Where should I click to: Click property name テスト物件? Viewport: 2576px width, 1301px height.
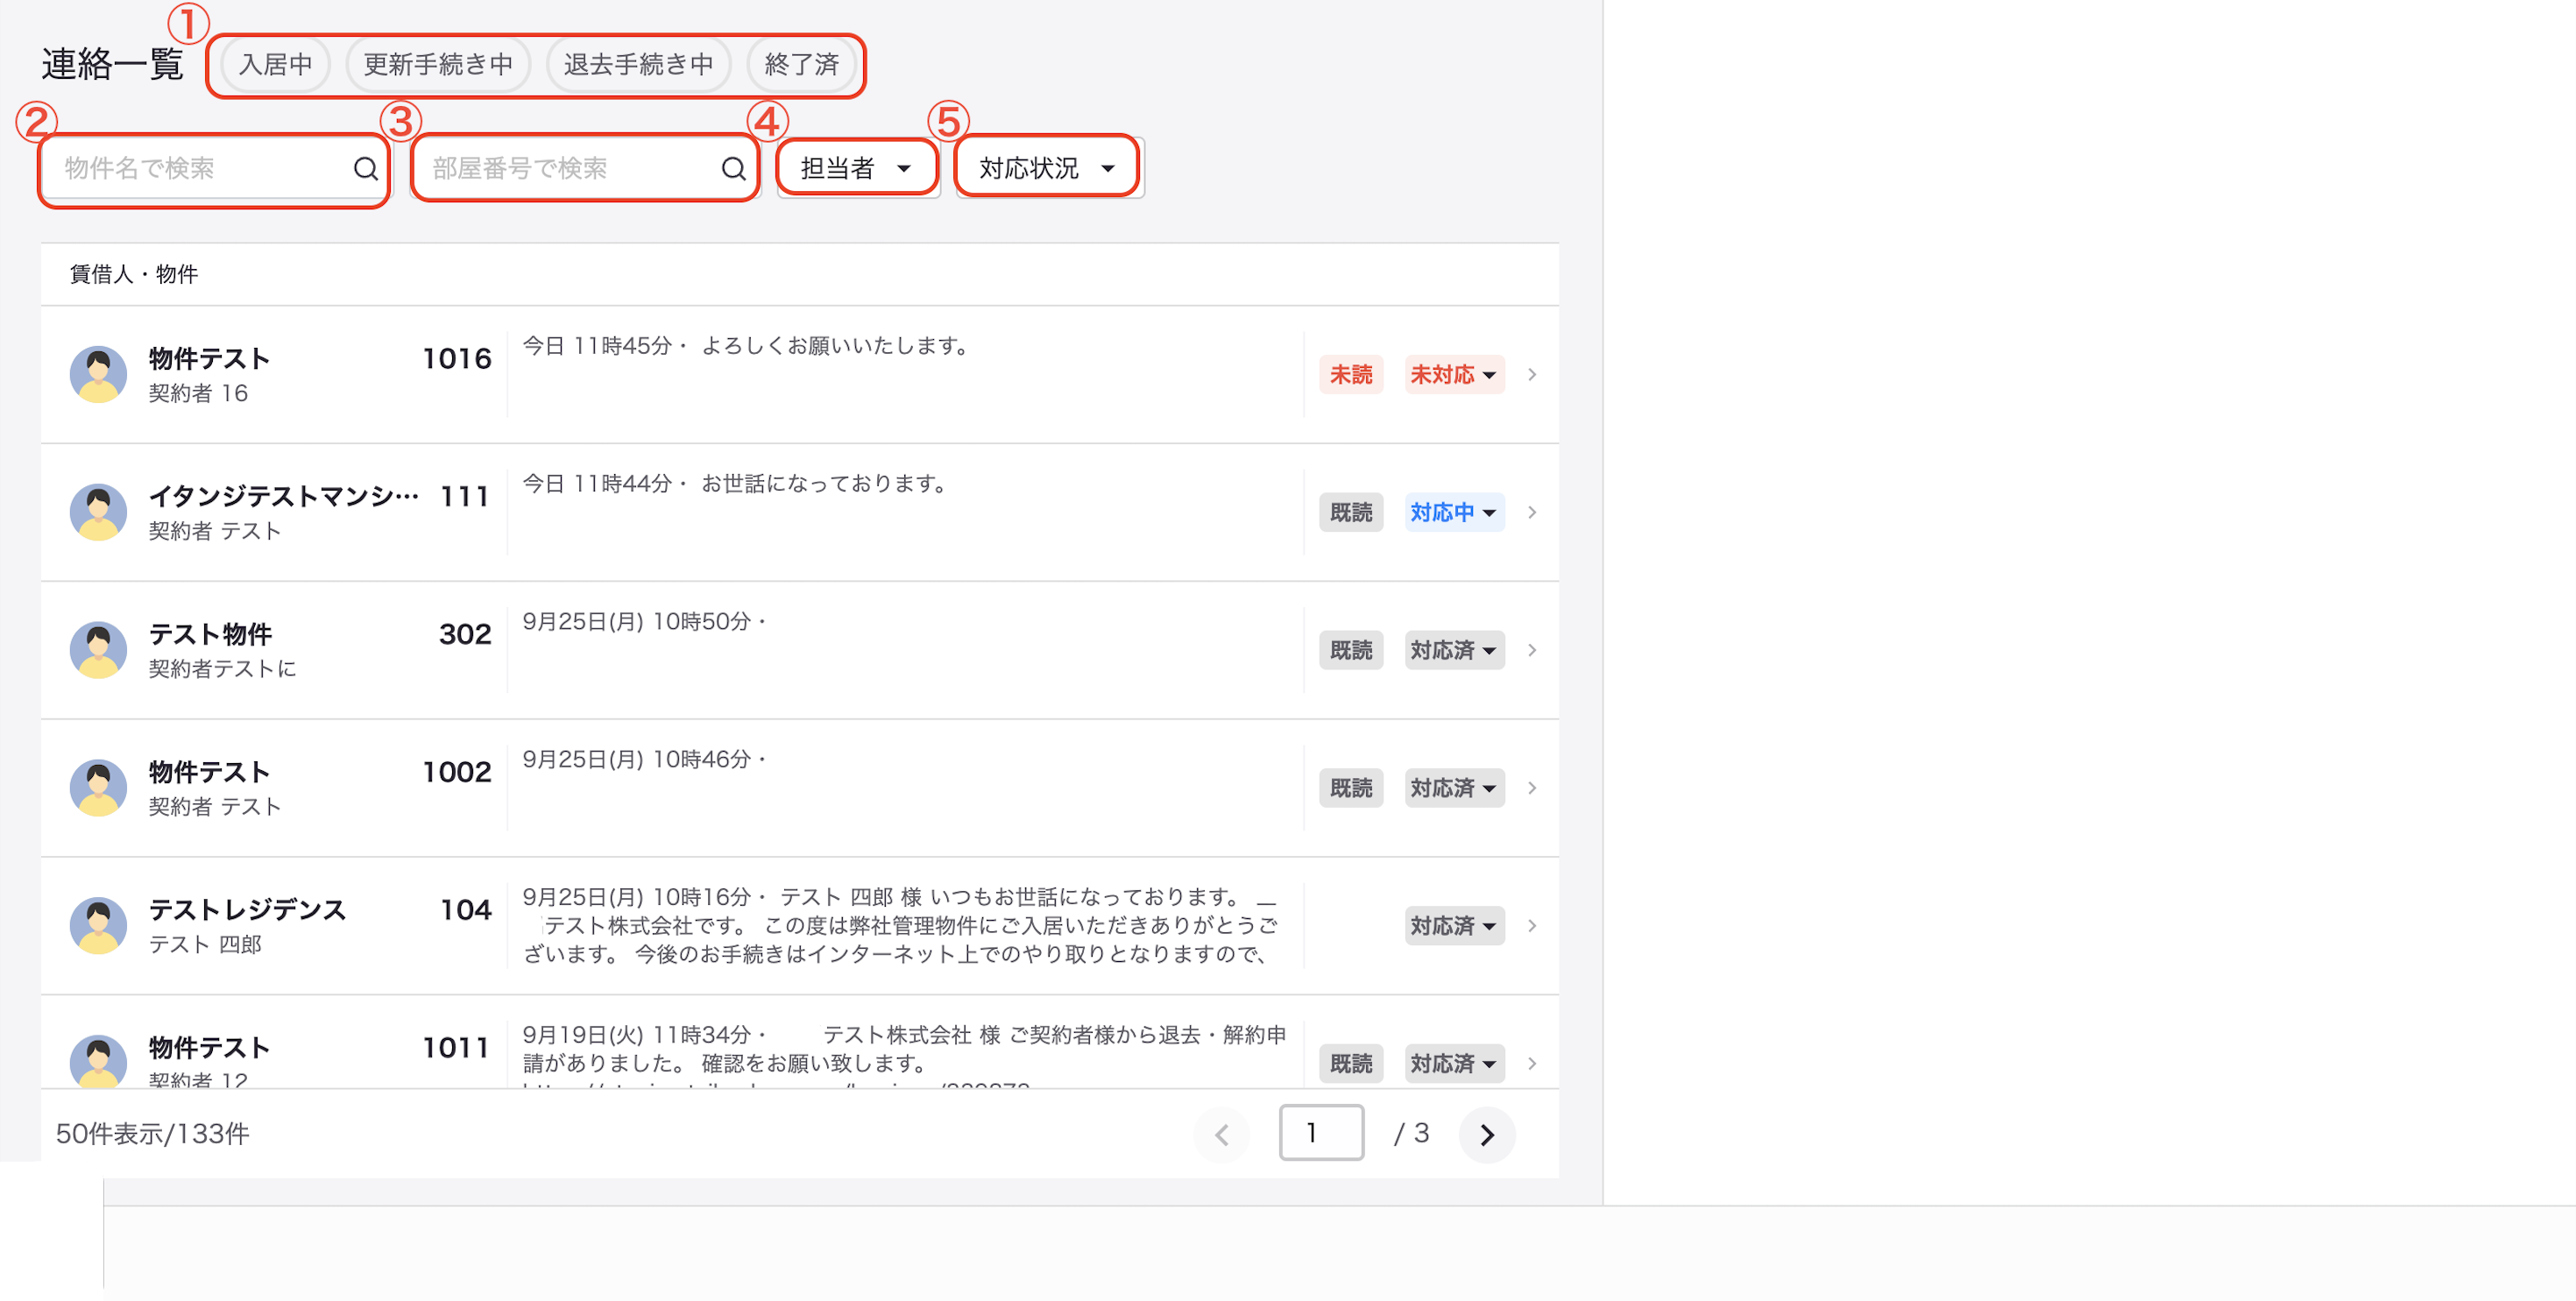coord(210,634)
